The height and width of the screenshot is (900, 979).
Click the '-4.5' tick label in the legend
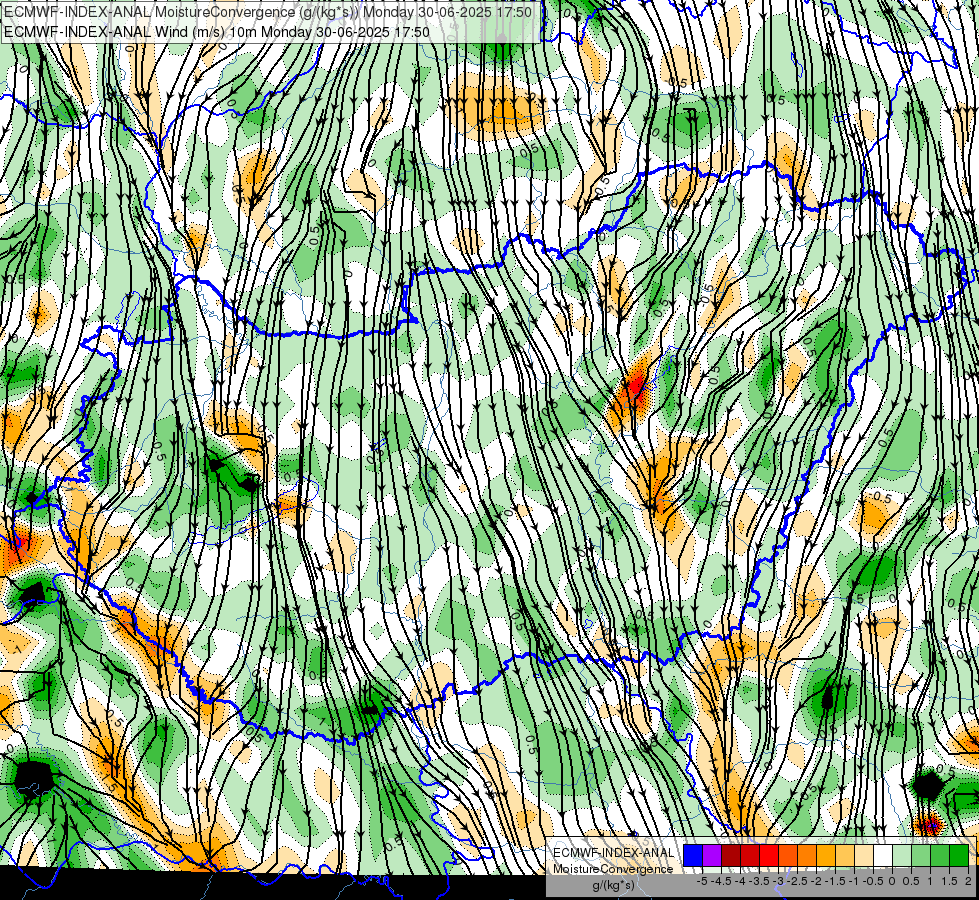pyautogui.click(x=721, y=881)
